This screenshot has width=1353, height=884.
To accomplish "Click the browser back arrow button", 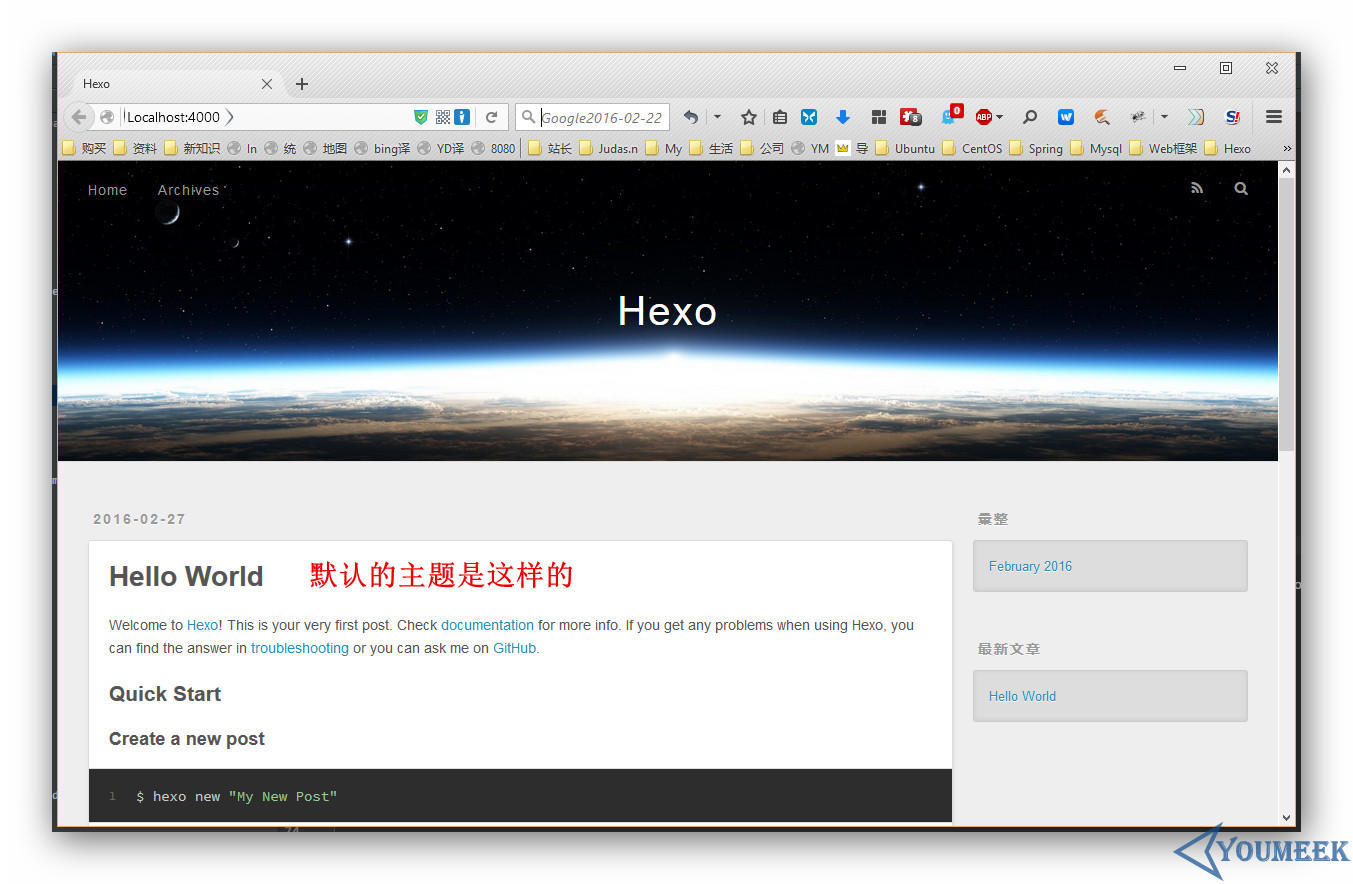I will (79, 117).
